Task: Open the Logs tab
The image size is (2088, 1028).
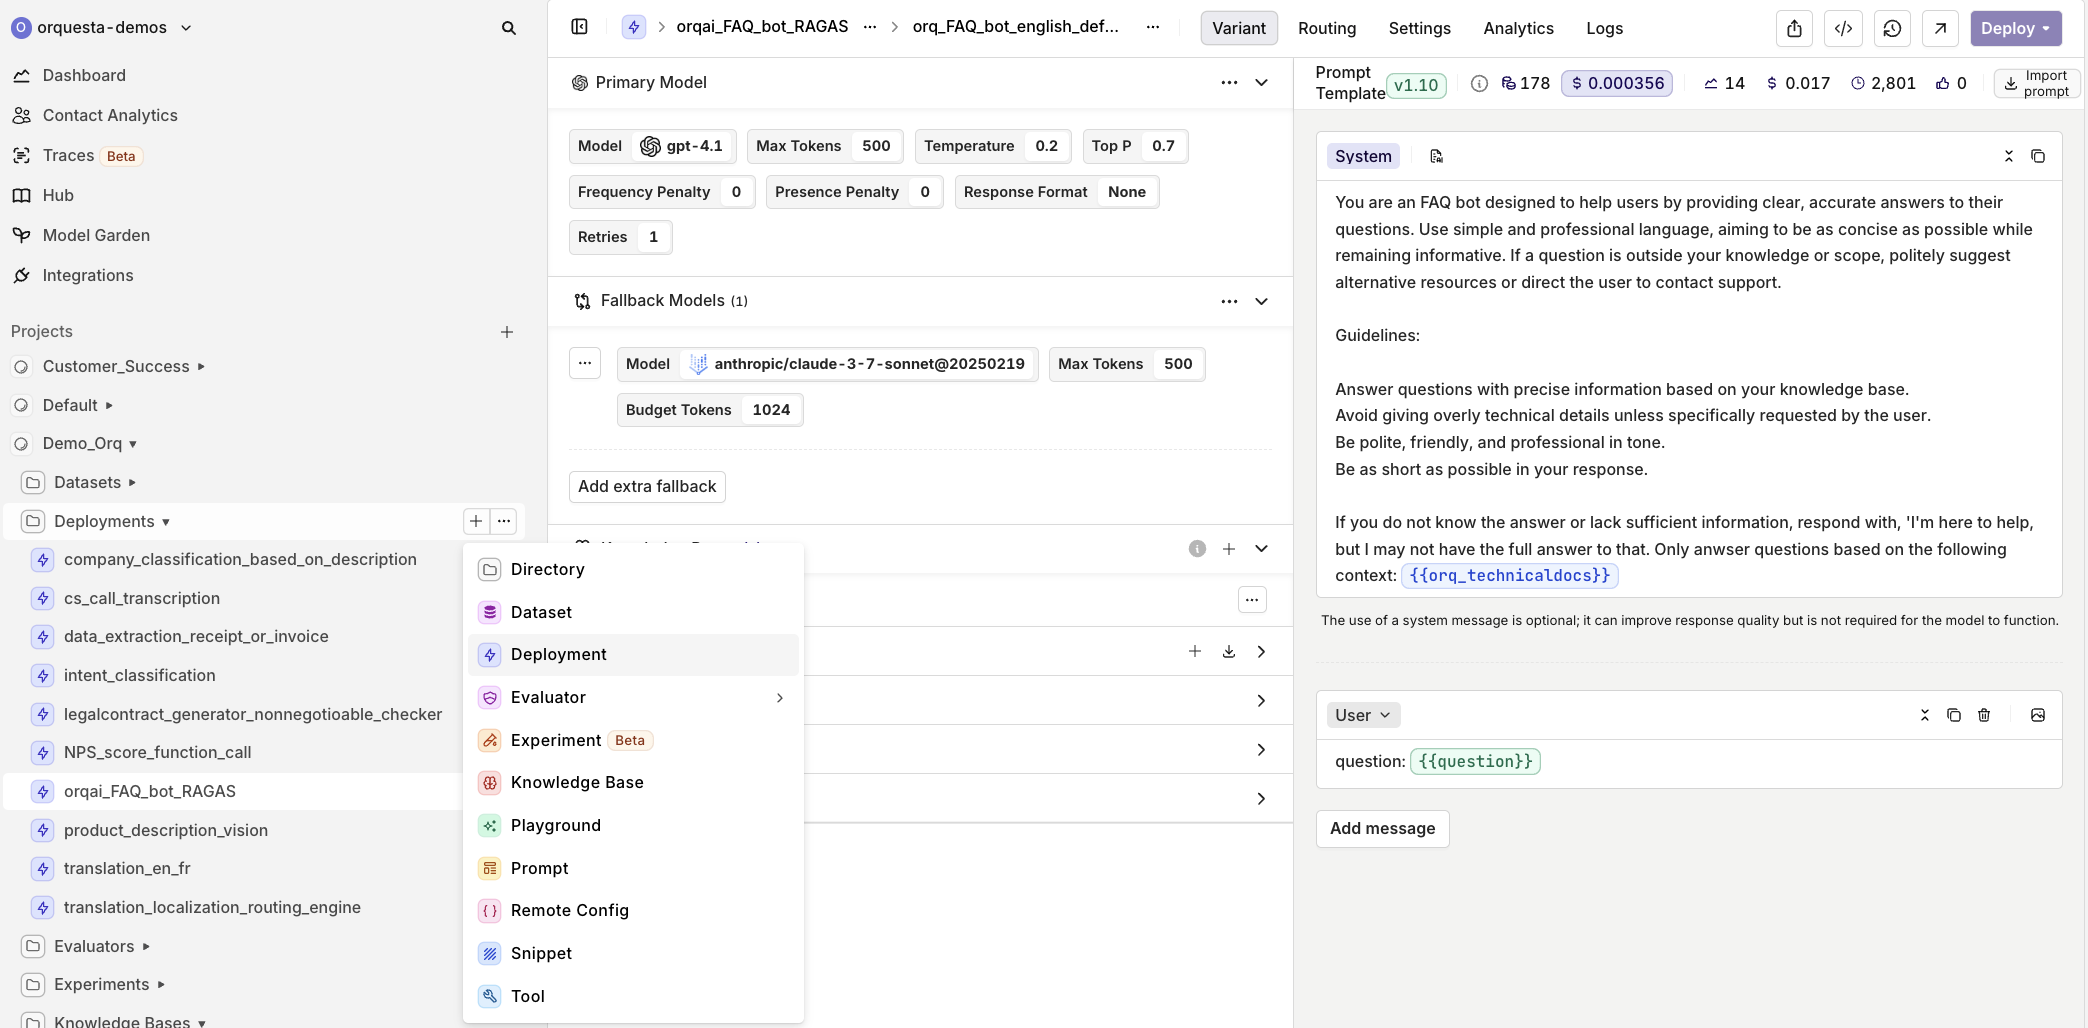Action: coord(1604,28)
